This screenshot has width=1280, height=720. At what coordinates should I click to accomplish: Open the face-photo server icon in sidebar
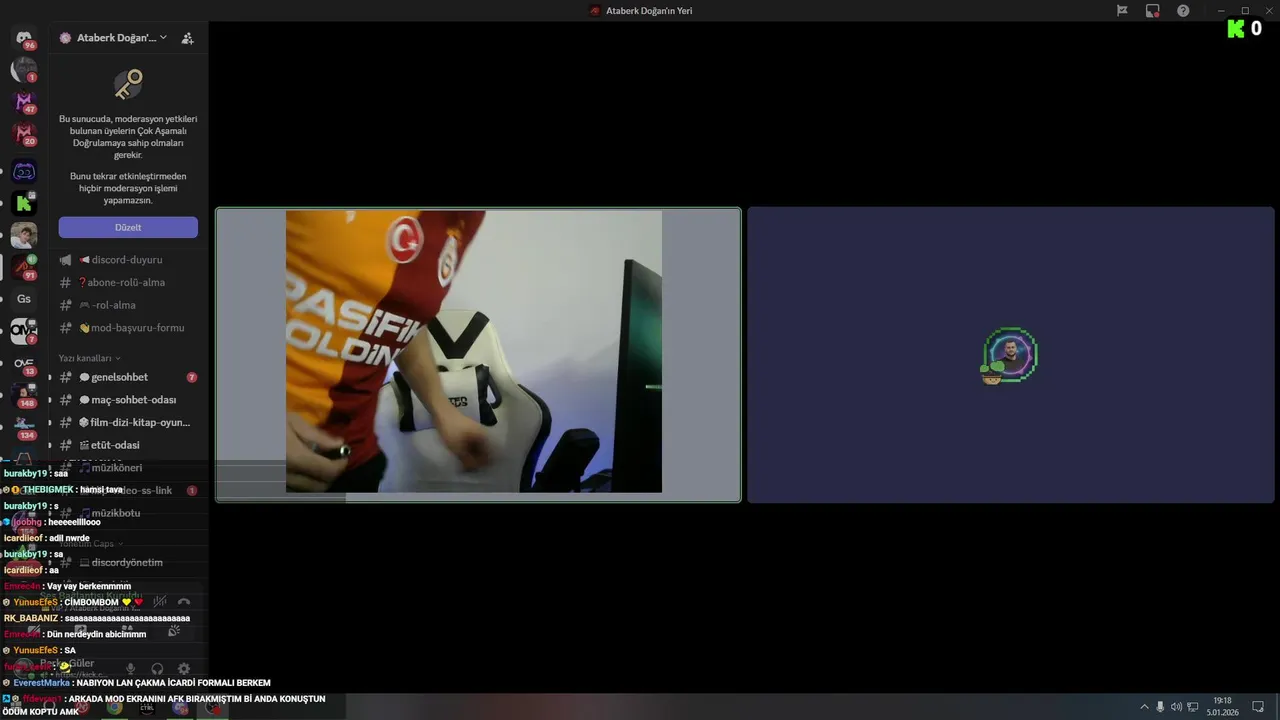tap(24, 235)
